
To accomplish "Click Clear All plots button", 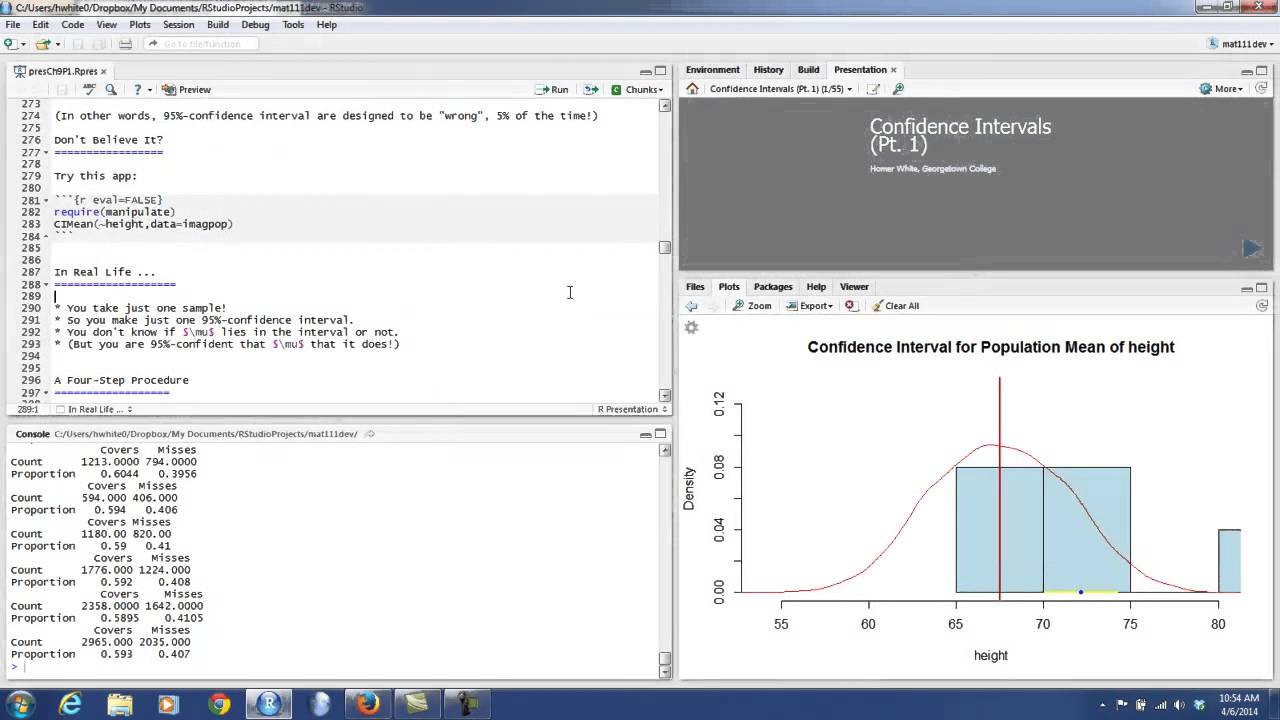I will coord(895,306).
